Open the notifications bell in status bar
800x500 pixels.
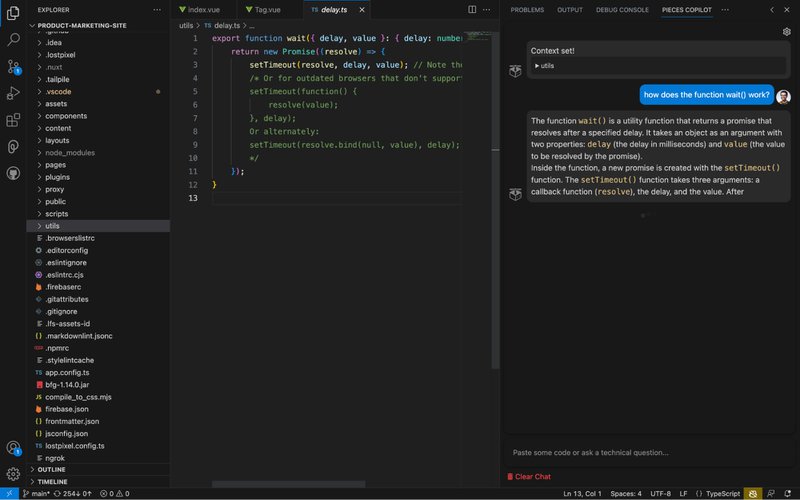coord(787,493)
